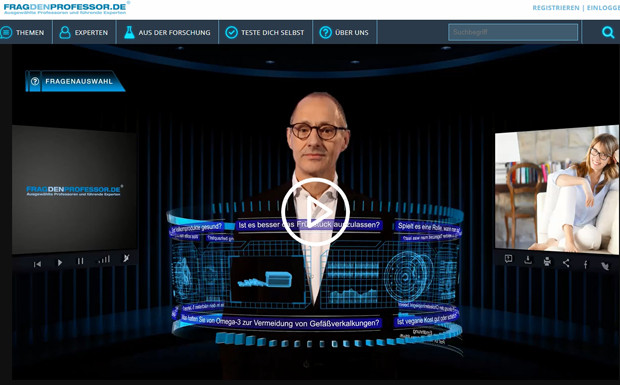The image size is (620, 385).
Task: Focus the Suchbegriff search field
Action: pyautogui.click(x=513, y=32)
